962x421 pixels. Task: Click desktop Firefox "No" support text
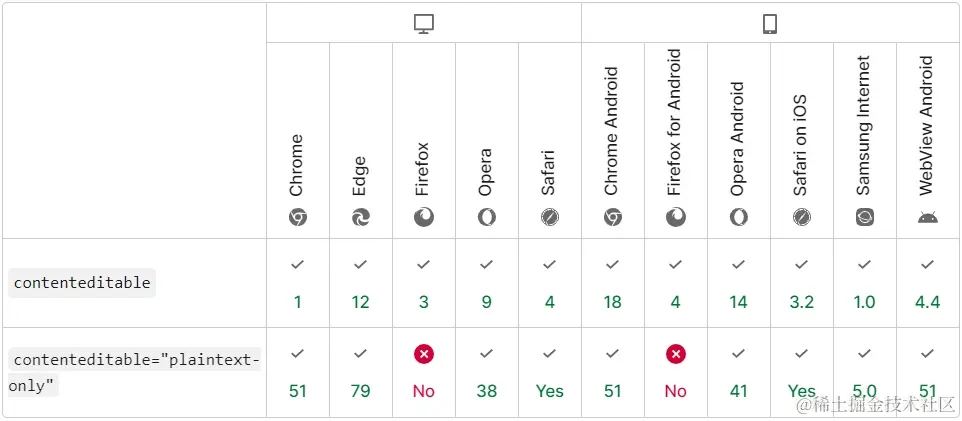point(424,391)
